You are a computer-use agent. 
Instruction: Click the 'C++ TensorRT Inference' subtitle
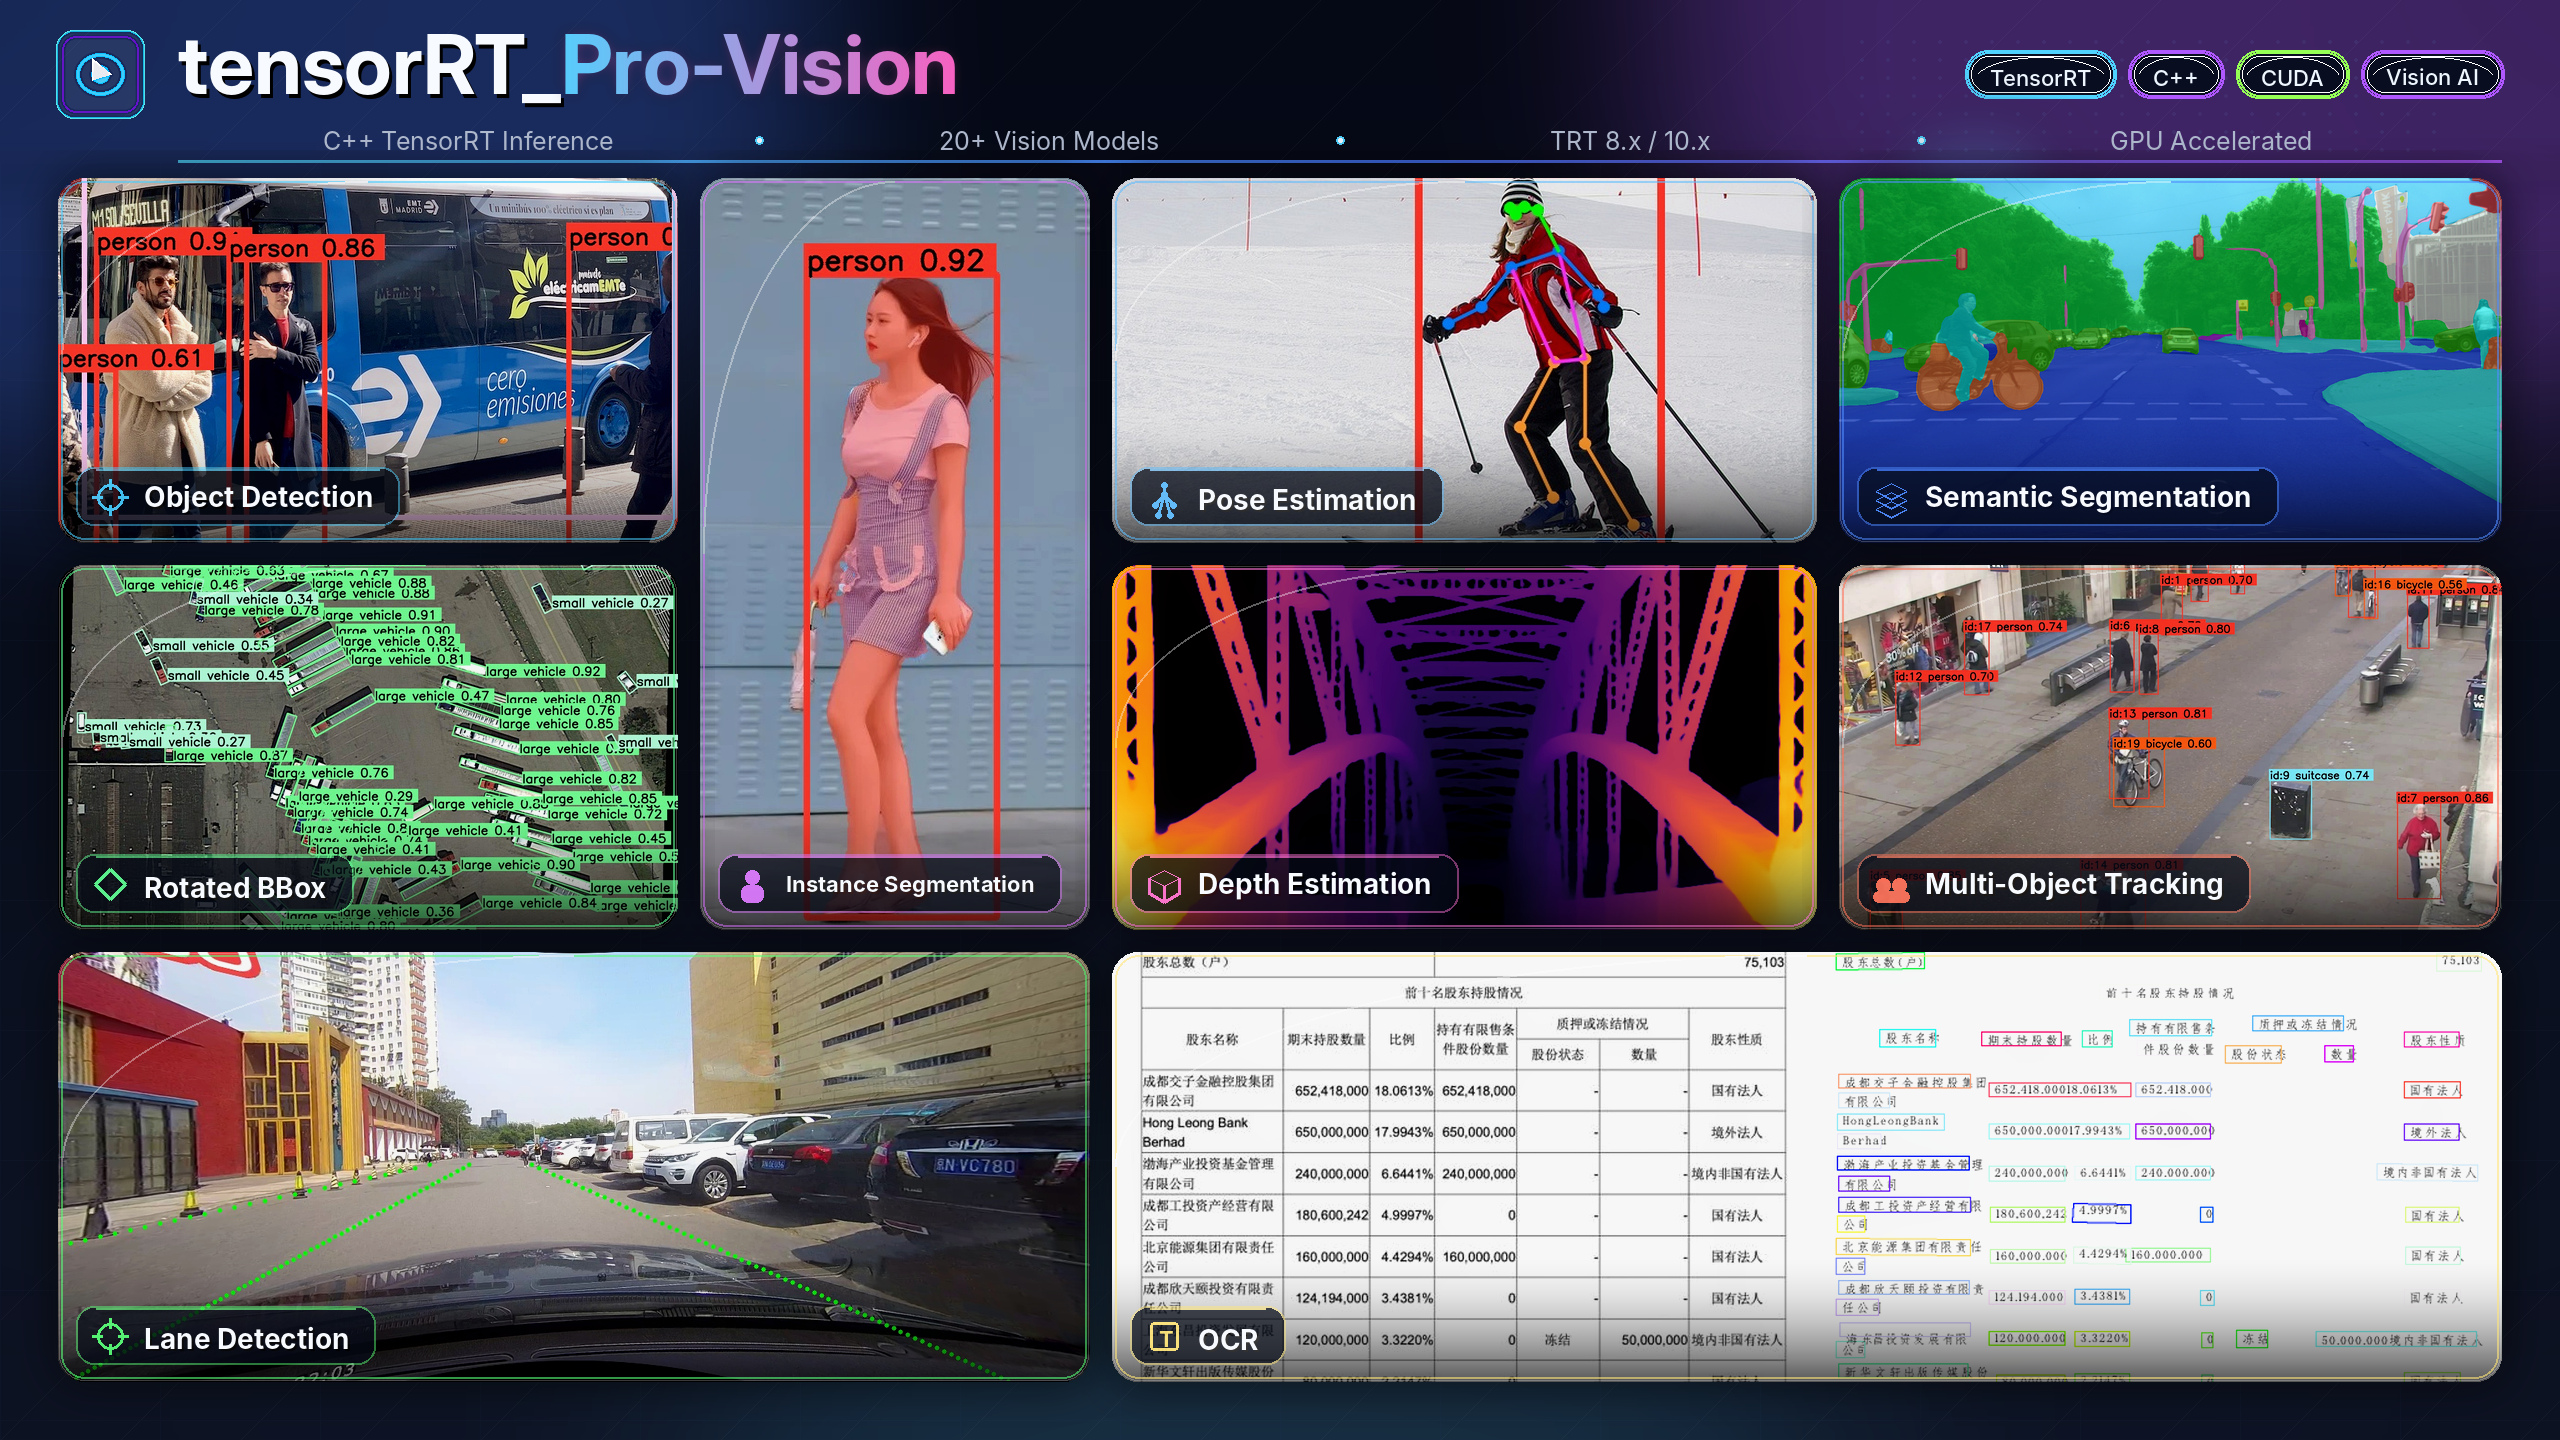[468, 141]
